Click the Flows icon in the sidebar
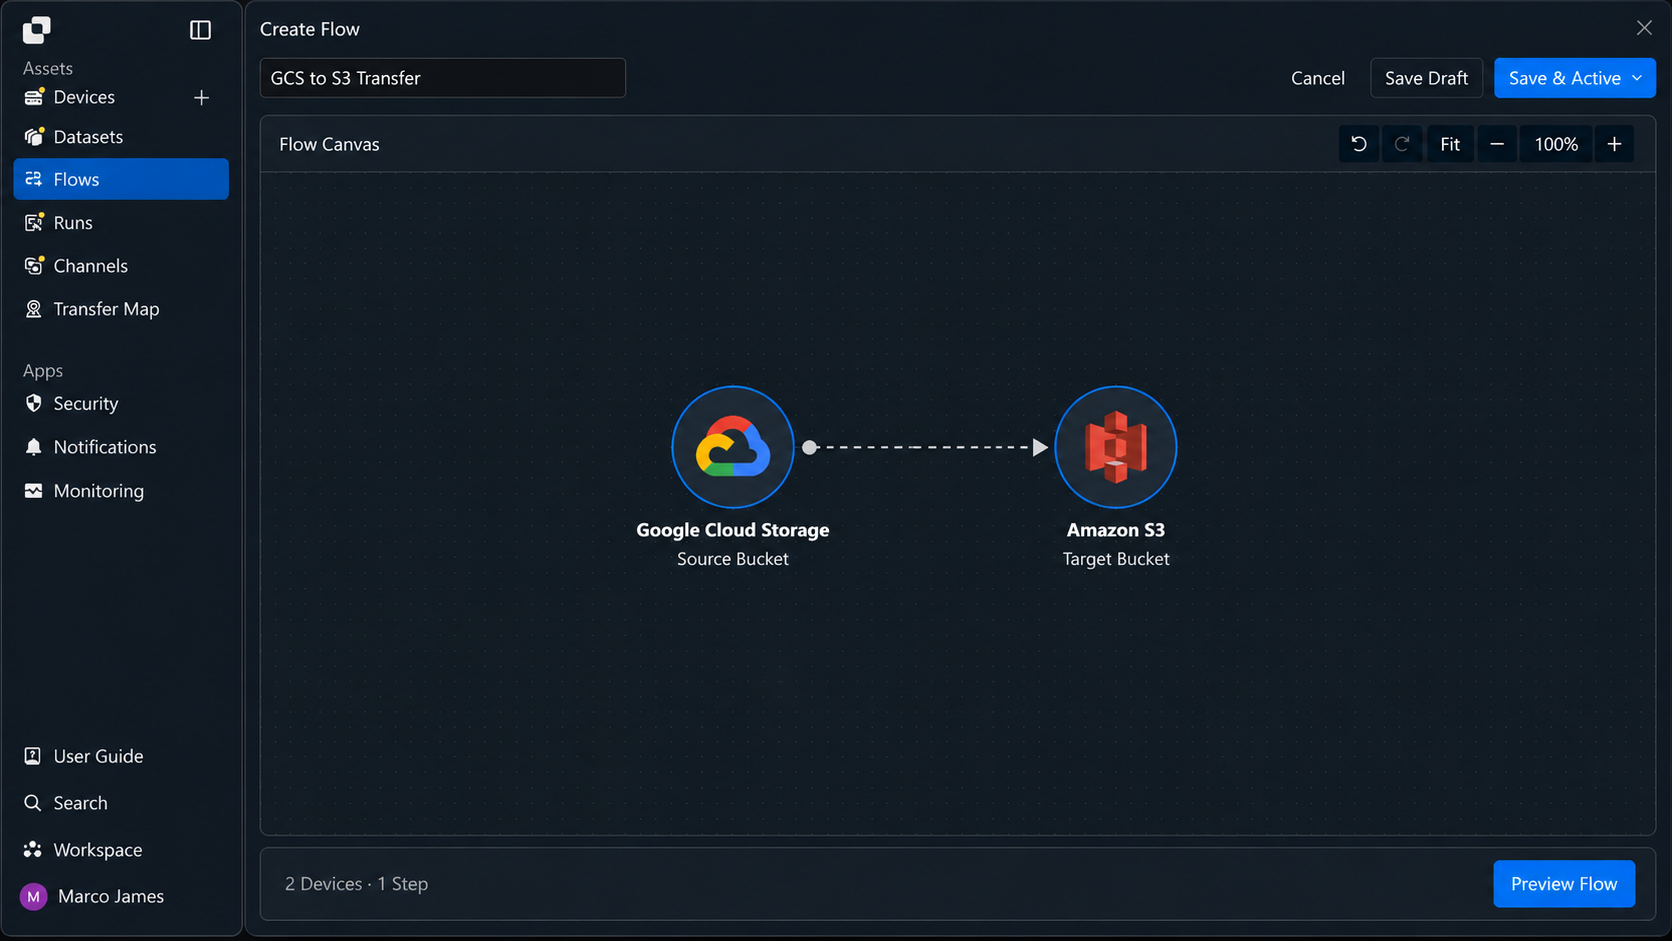Screen dimensions: 1672x941 34,179
